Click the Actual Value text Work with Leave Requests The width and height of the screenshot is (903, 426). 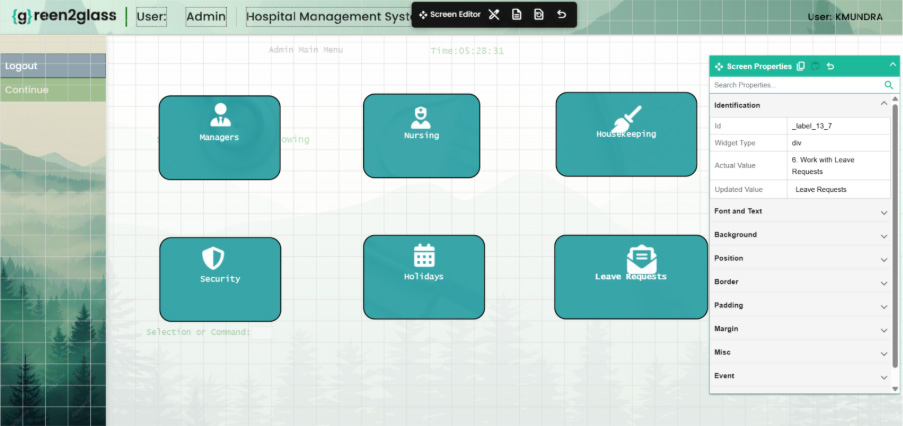click(823, 166)
